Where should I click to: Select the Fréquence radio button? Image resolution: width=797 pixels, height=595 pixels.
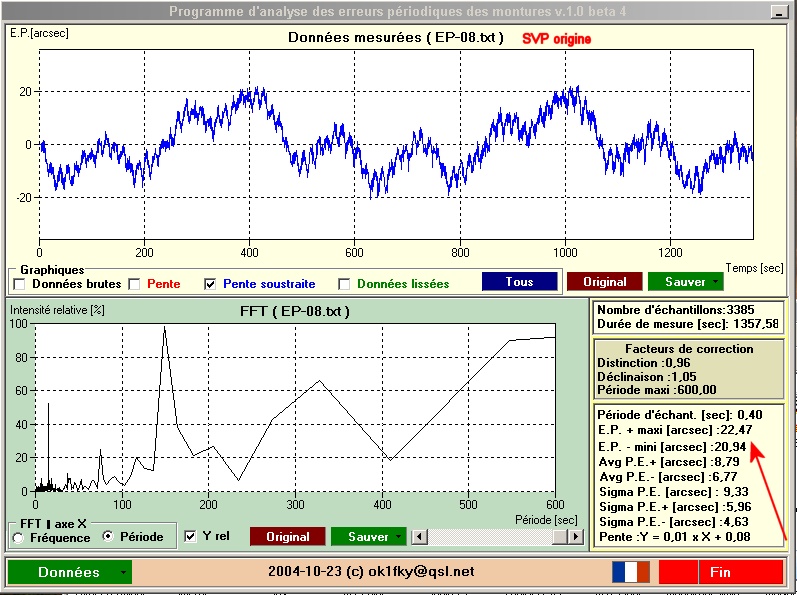pyautogui.click(x=18, y=538)
